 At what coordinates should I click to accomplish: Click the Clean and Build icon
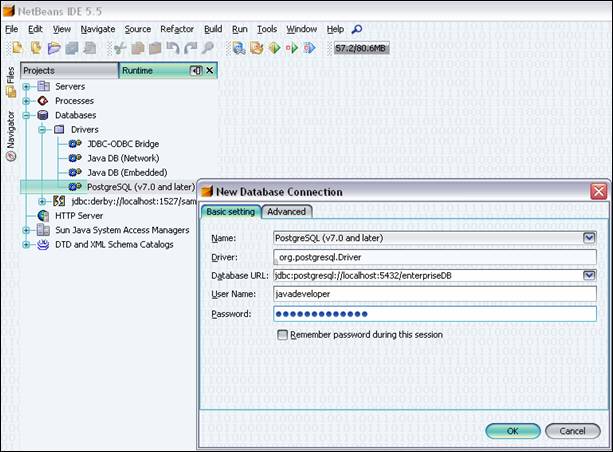tap(257, 48)
